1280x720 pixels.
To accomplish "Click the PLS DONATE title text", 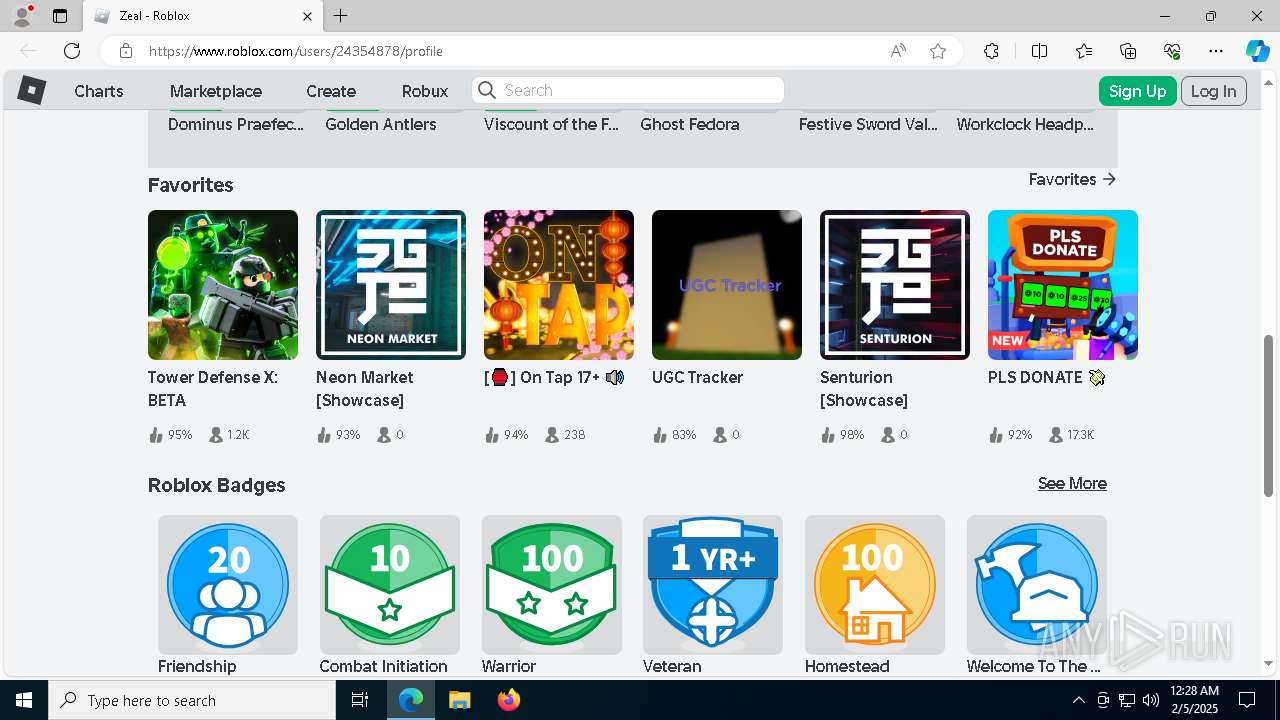I will coord(1046,377).
